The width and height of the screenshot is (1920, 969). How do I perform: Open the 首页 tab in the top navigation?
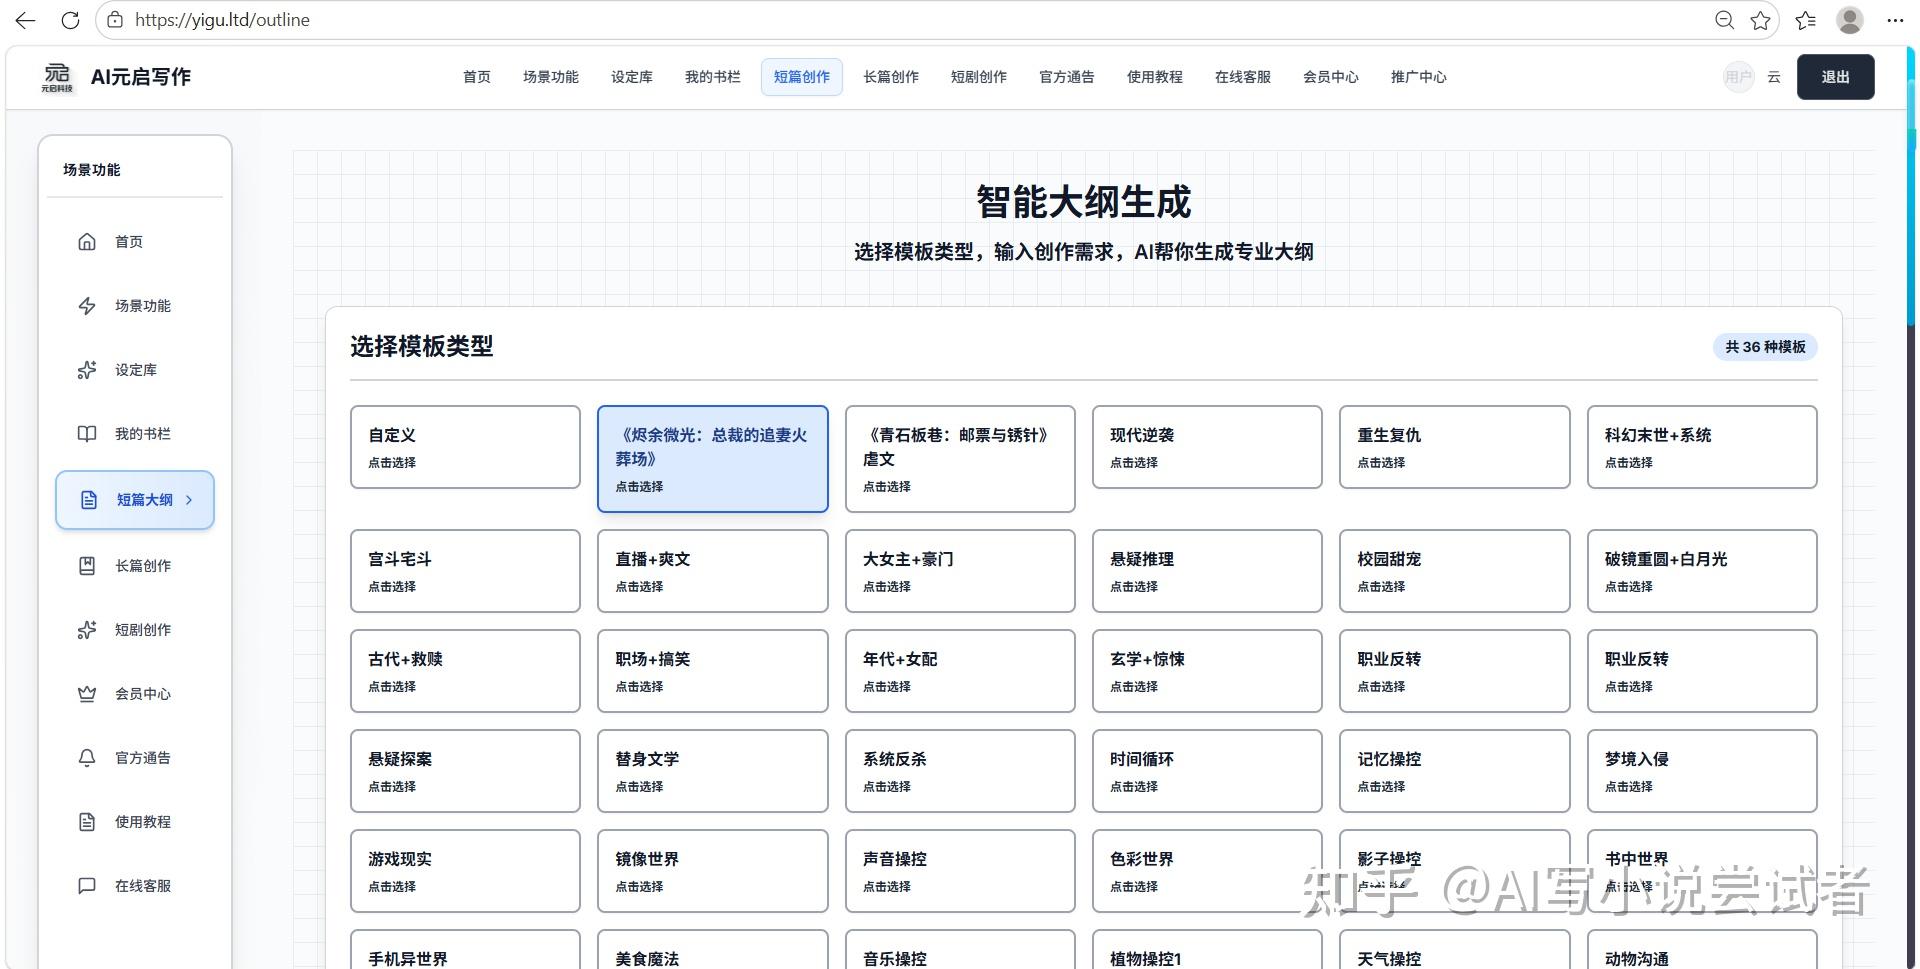477,77
